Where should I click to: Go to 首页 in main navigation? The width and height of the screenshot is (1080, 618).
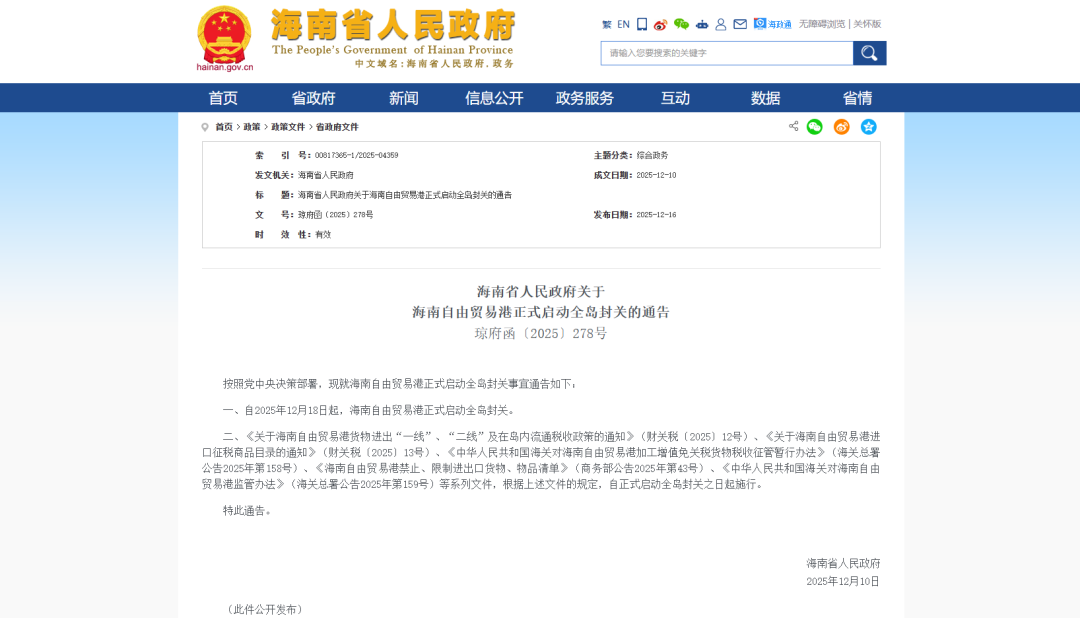click(x=223, y=98)
